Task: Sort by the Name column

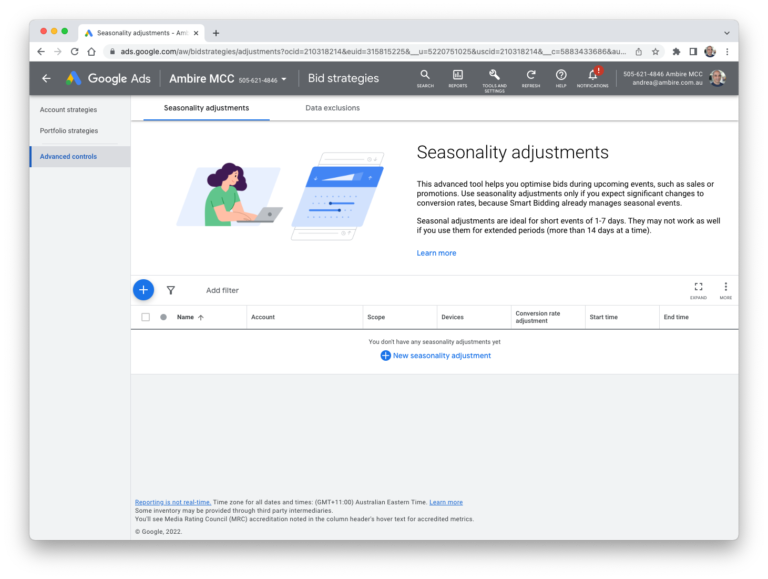Action: point(190,317)
